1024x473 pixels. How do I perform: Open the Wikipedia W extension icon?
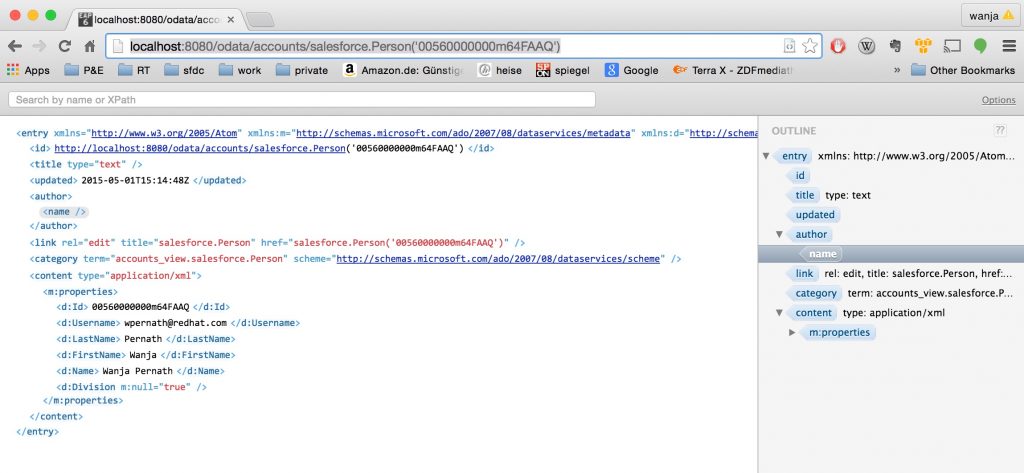[867, 46]
